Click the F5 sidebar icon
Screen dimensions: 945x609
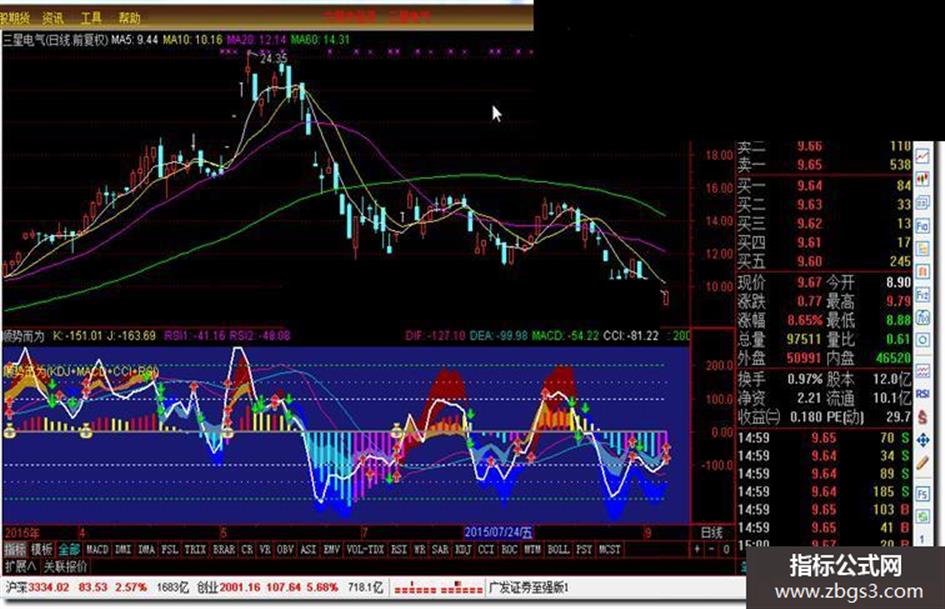tap(923, 494)
